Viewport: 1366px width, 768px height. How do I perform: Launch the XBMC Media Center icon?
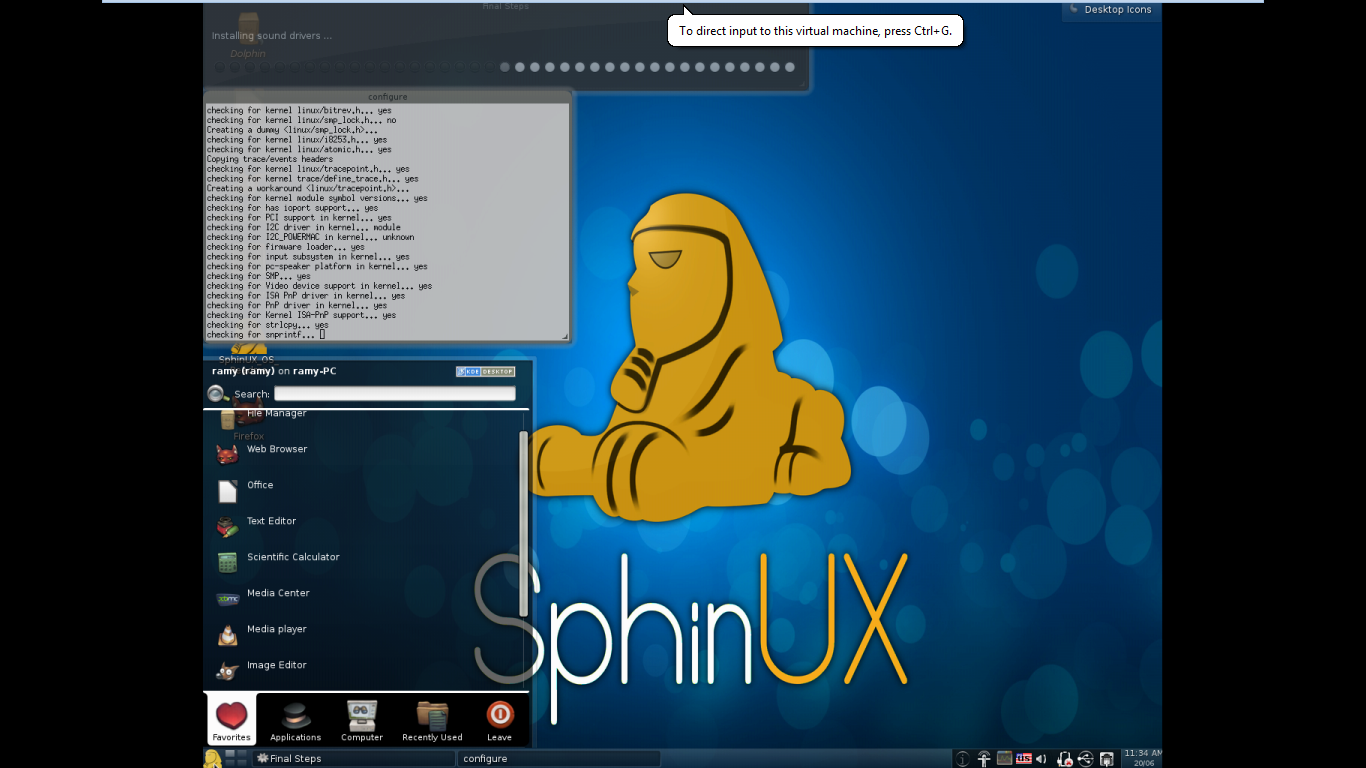(227, 598)
